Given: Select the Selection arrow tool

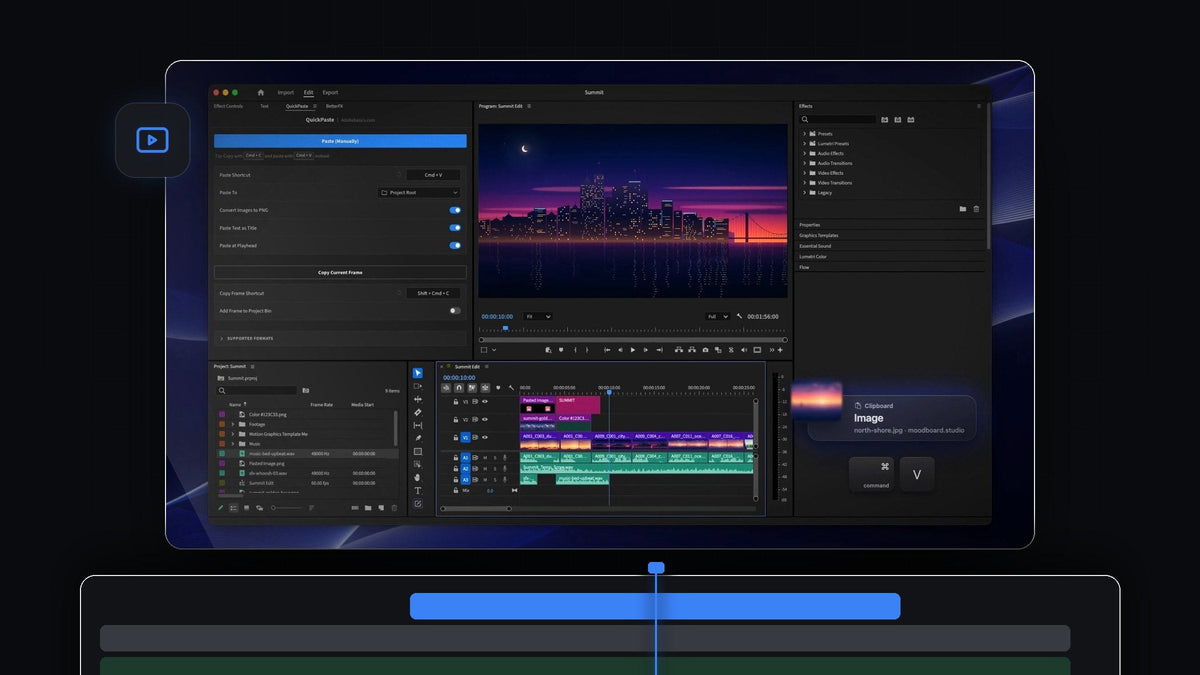Looking at the screenshot, I should (417, 373).
